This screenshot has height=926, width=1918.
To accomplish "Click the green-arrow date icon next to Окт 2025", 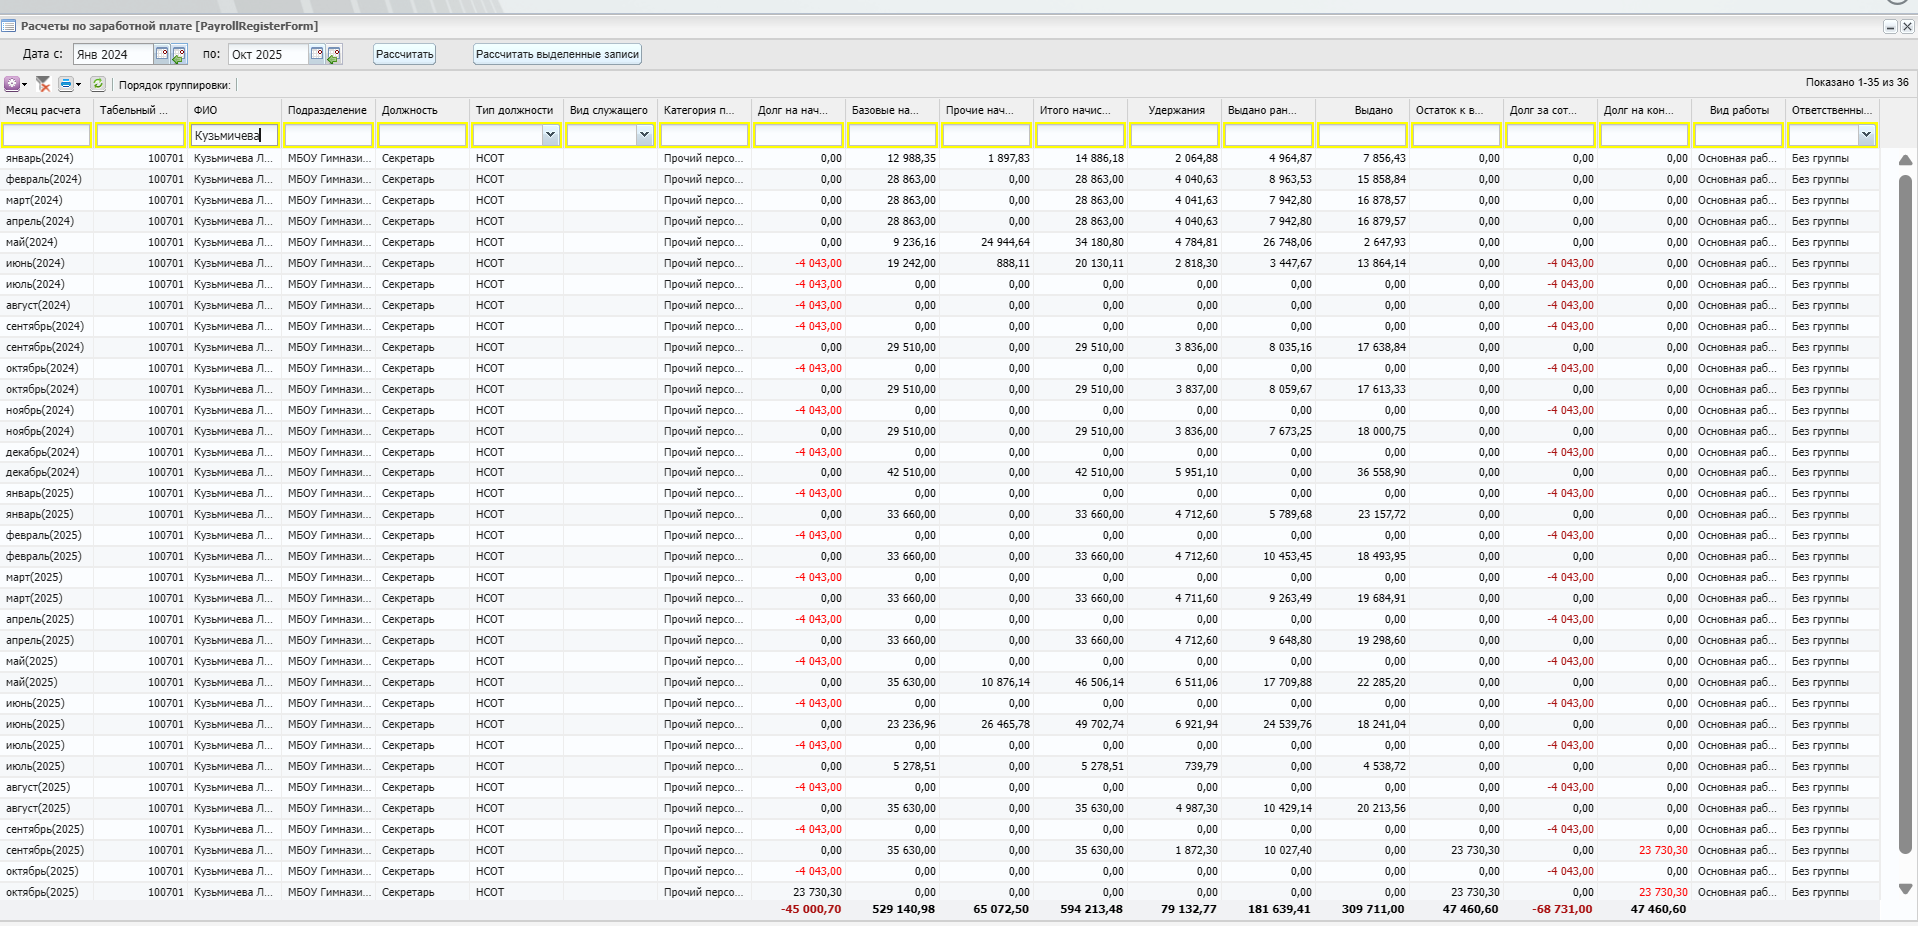I will [x=334, y=55].
